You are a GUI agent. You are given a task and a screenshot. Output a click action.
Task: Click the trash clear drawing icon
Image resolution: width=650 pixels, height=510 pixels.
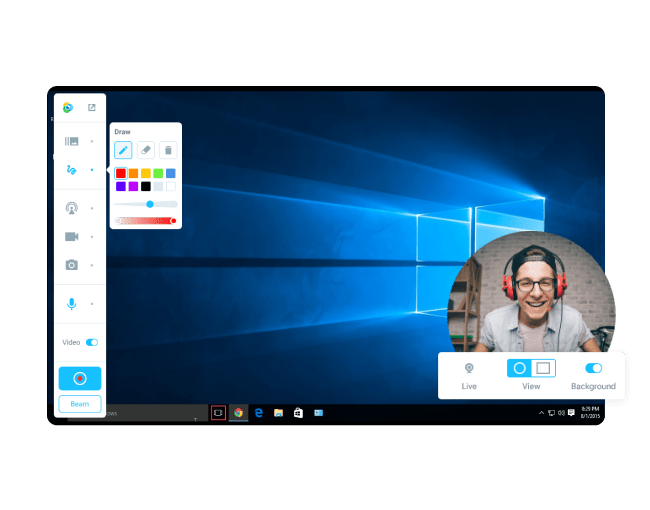[x=168, y=150]
